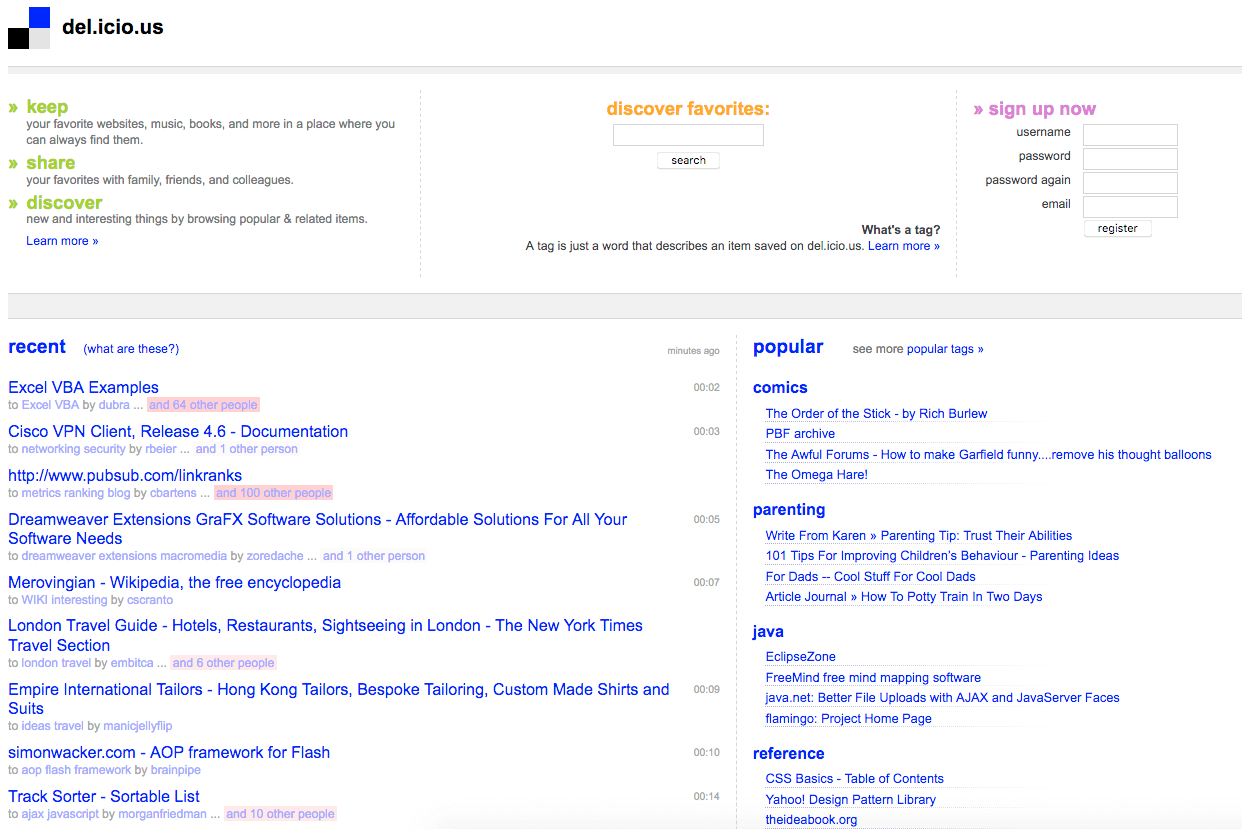
Task: Open The Awful Forums Garfield link
Action: 988,455
